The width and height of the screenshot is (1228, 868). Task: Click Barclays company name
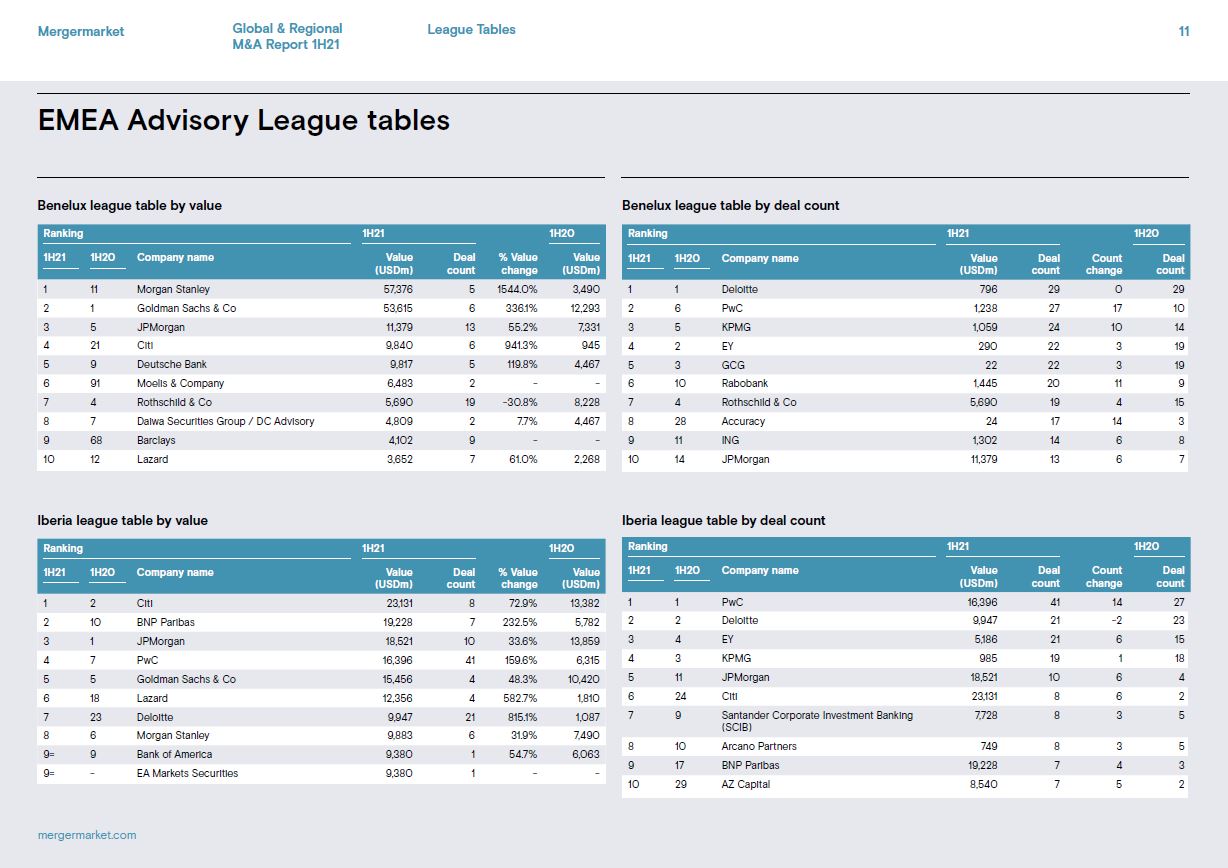156,440
